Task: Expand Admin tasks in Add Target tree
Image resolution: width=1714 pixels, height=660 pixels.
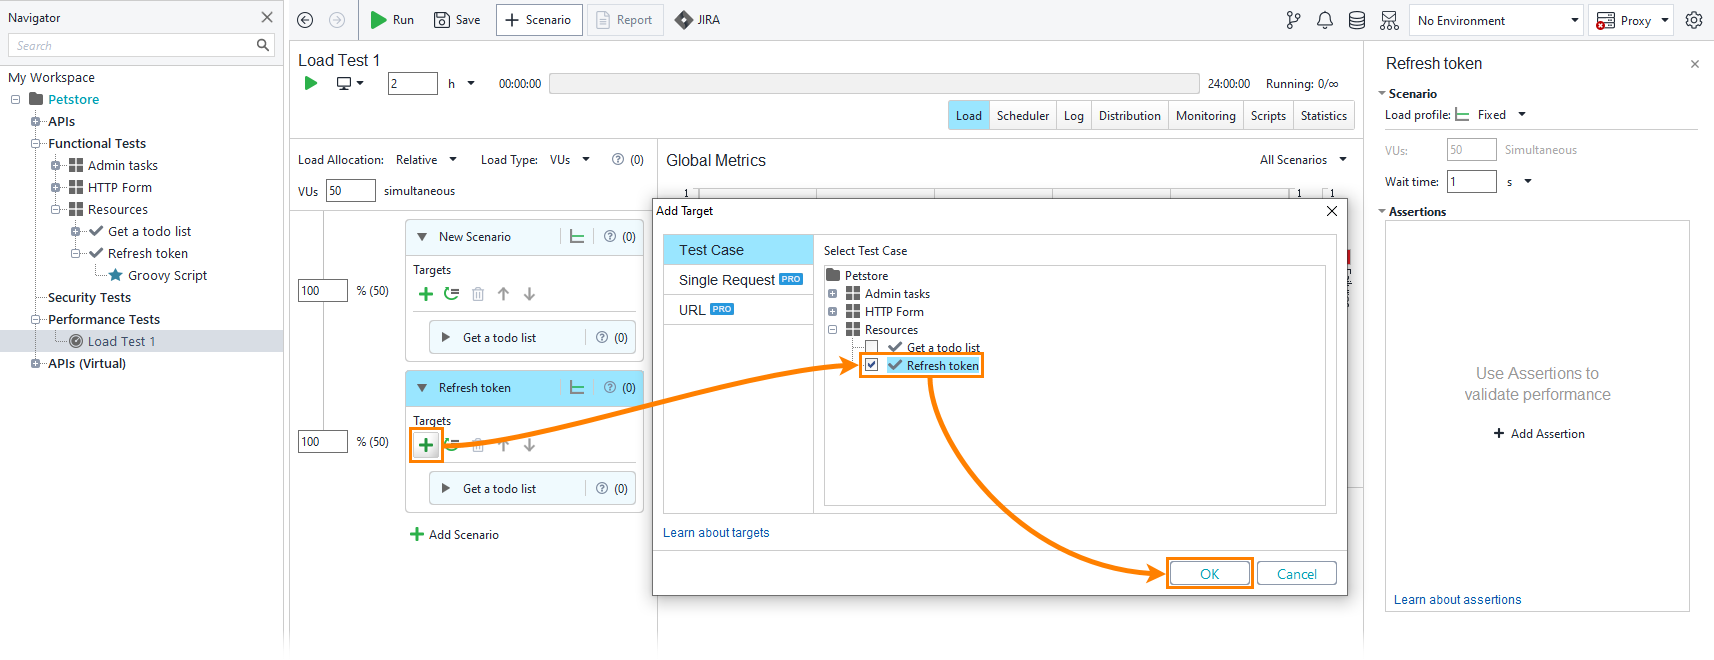Action: pos(832,294)
